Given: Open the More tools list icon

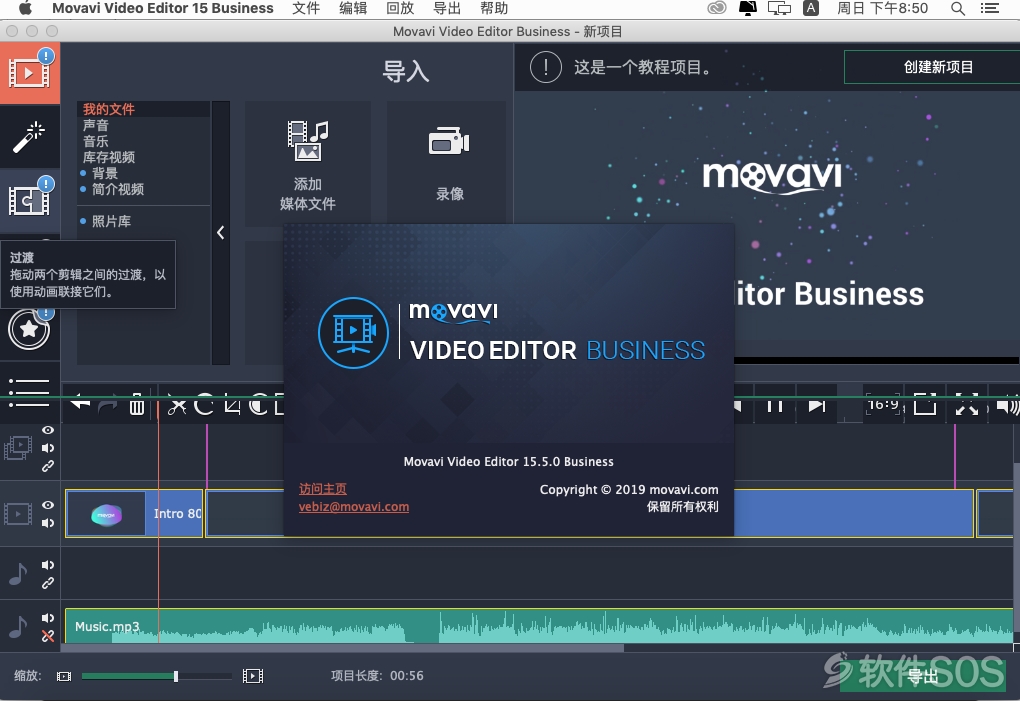Looking at the screenshot, I should pos(29,392).
